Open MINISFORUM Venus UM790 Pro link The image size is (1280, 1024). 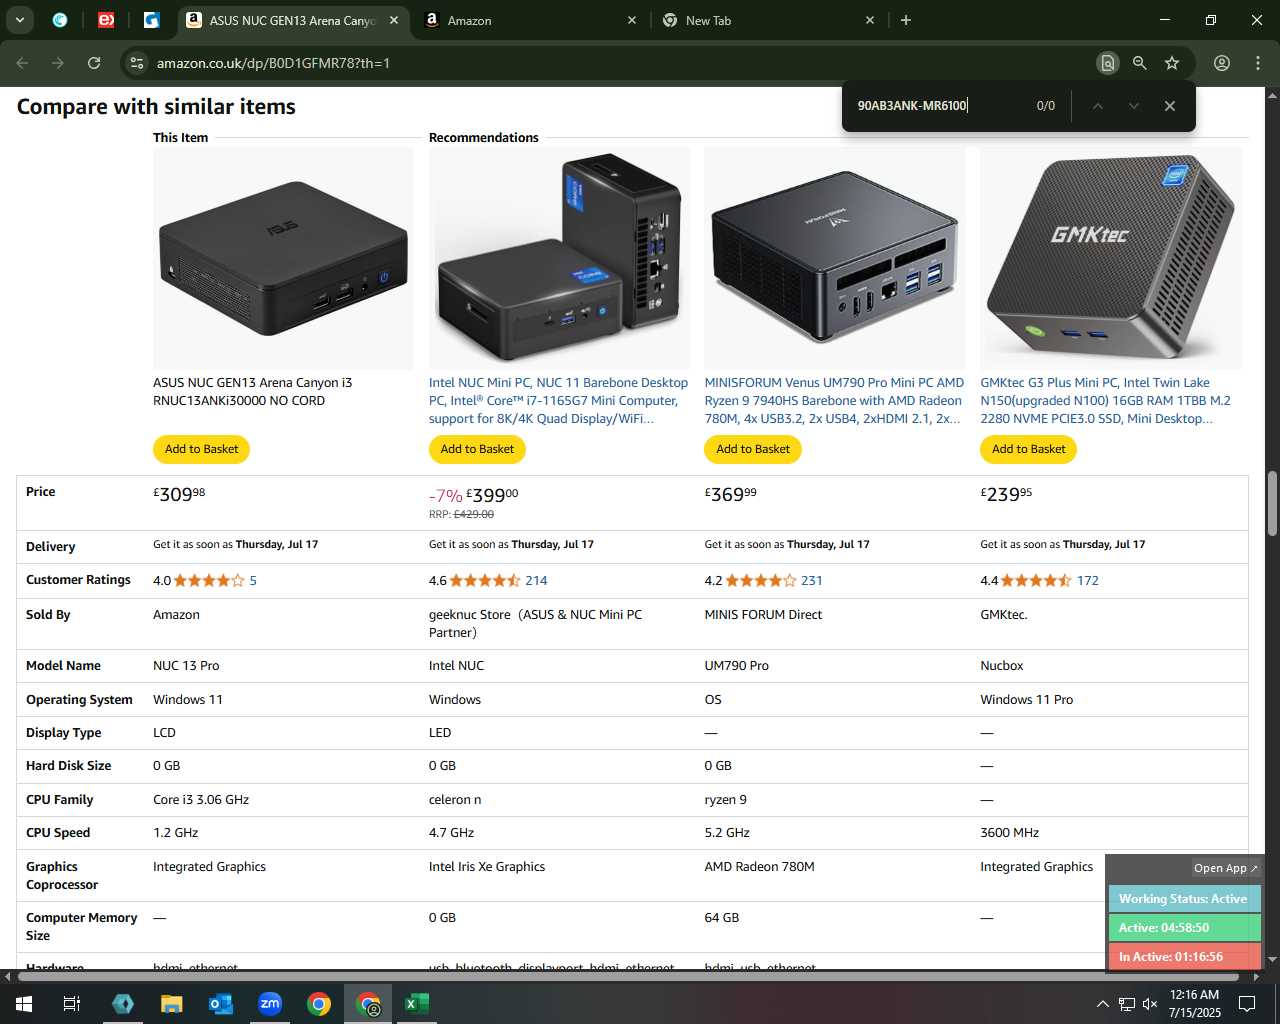834,400
